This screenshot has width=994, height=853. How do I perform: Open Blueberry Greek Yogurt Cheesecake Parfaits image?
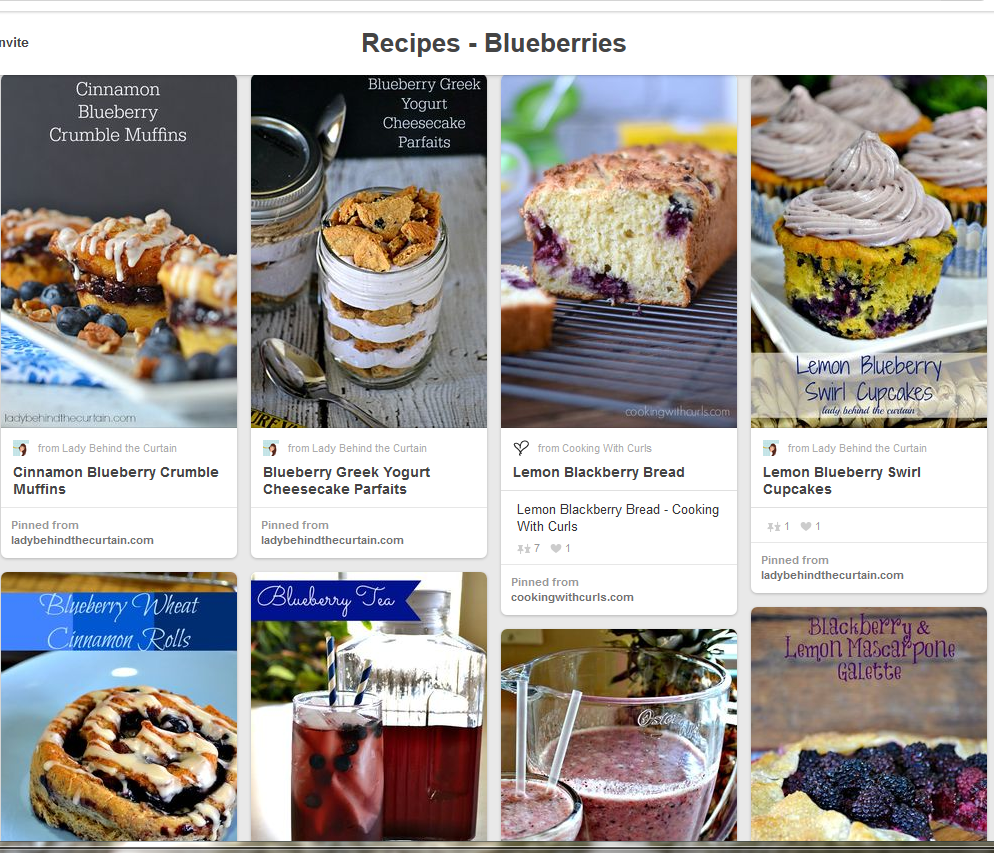[369, 252]
